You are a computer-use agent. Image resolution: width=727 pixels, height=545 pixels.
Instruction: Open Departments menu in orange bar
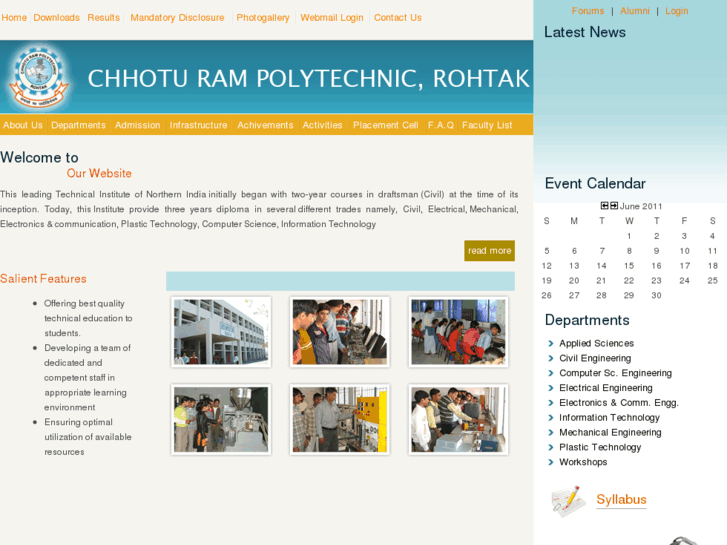coord(78,125)
